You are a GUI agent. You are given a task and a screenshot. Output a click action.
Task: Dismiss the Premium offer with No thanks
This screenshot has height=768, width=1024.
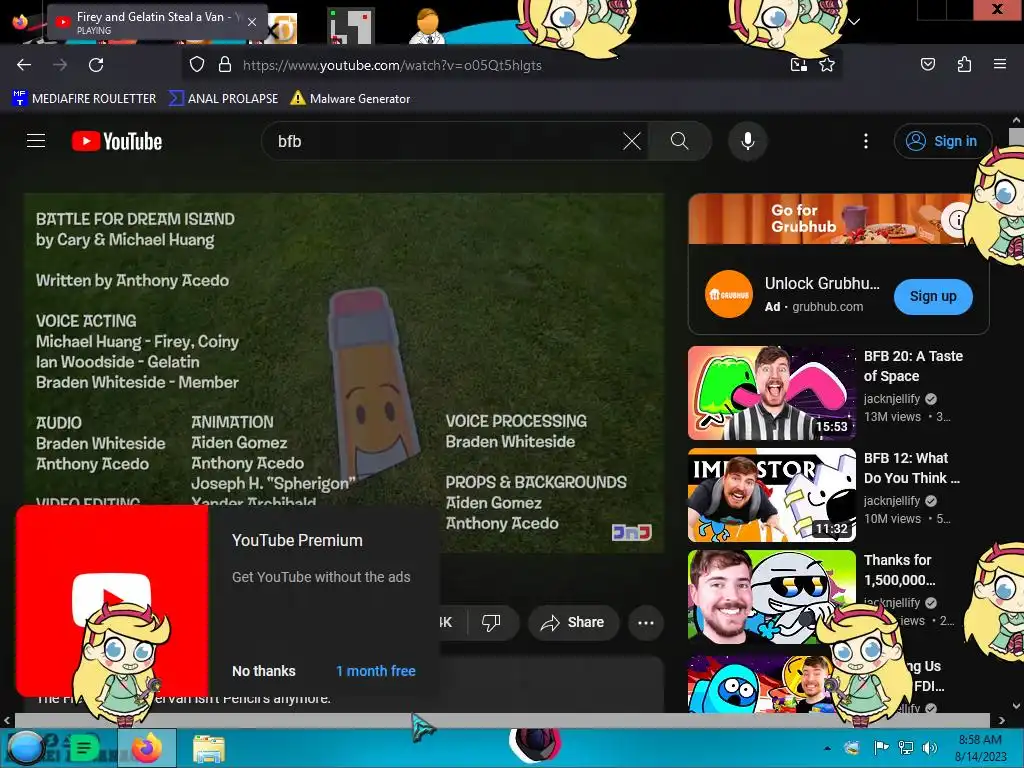(264, 671)
